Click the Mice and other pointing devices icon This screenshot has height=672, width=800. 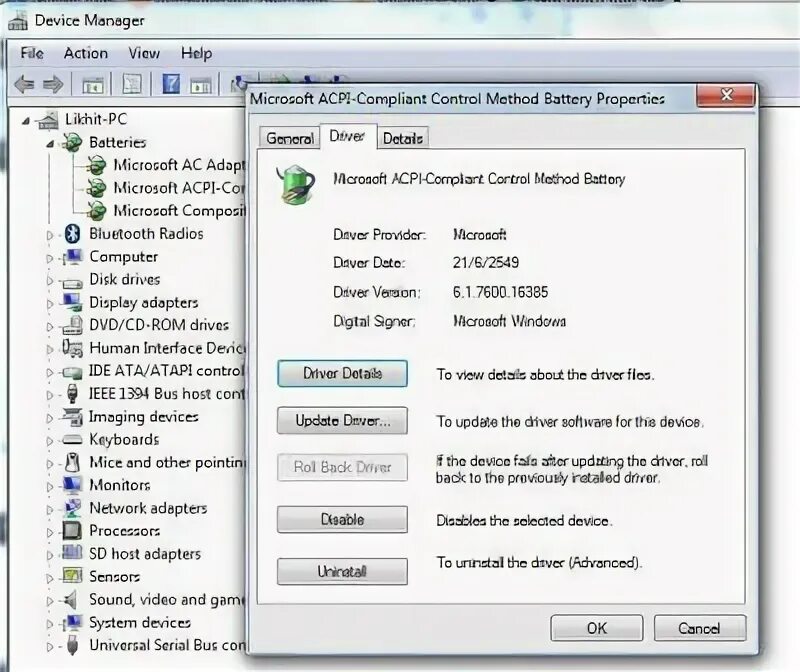point(72,462)
